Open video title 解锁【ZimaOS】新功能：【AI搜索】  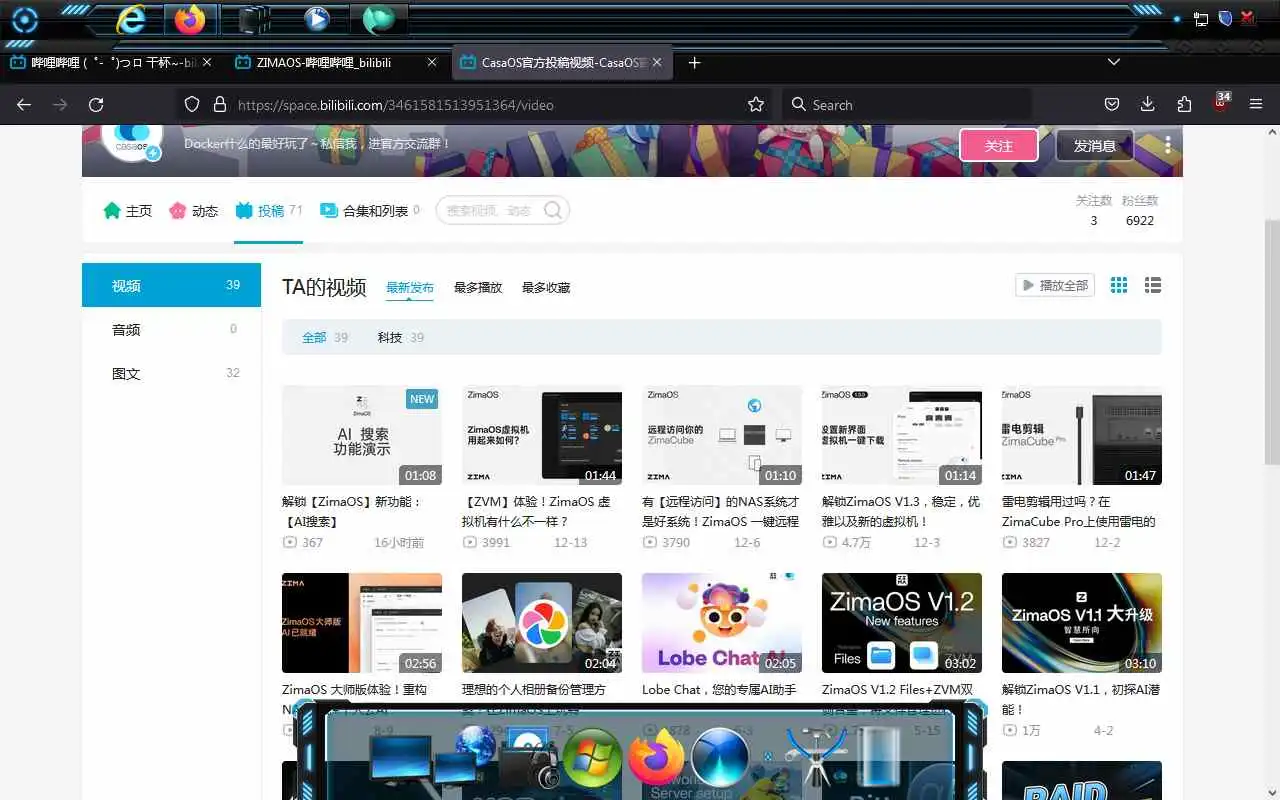coord(352,511)
